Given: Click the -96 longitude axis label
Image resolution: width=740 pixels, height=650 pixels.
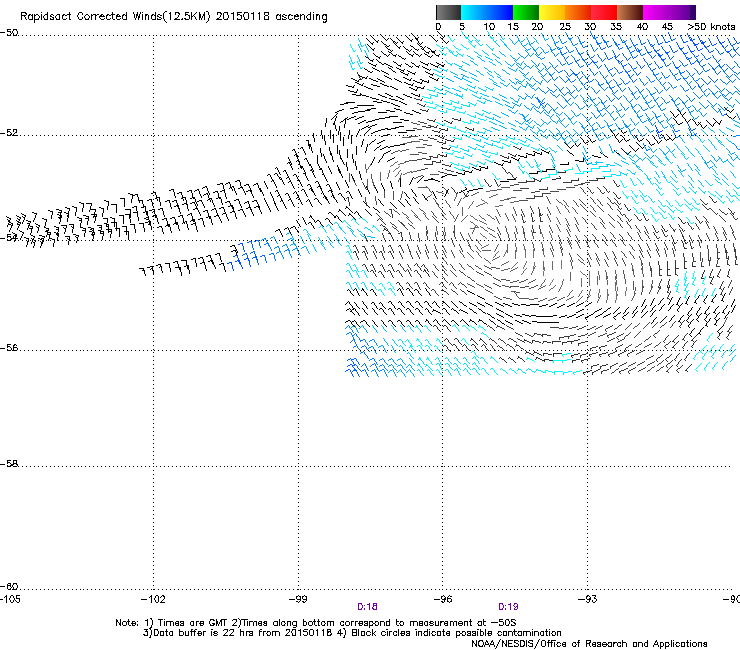Looking at the screenshot, I should pyautogui.click(x=443, y=599).
